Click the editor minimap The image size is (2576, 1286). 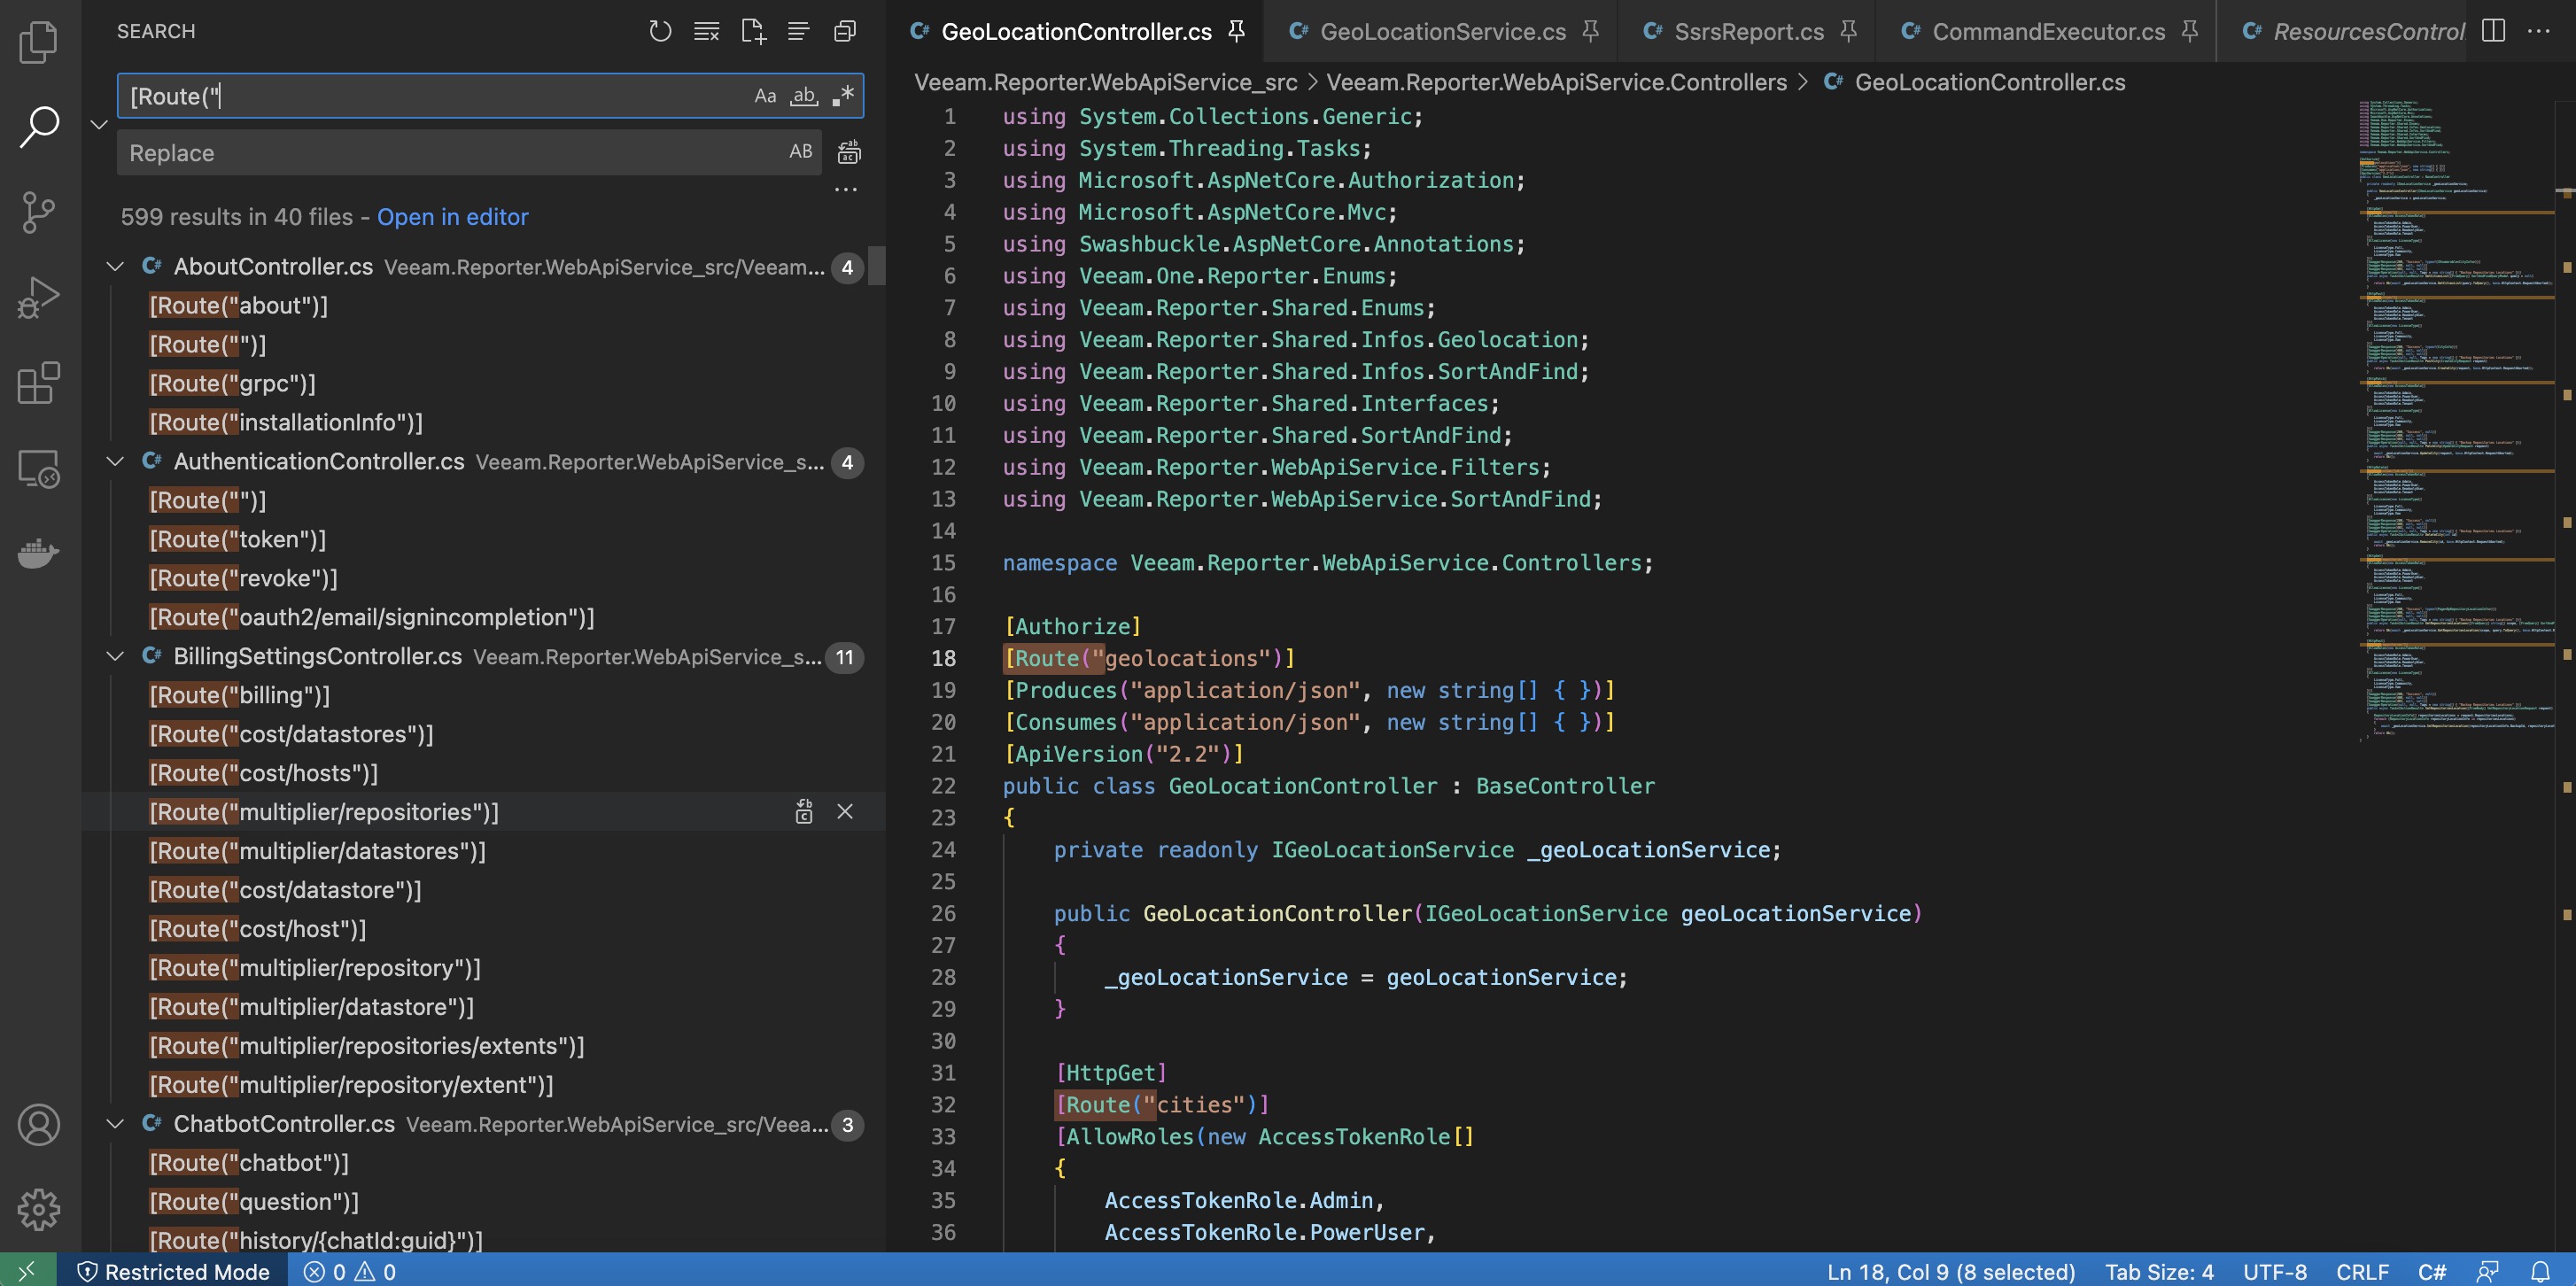(2456, 420)
